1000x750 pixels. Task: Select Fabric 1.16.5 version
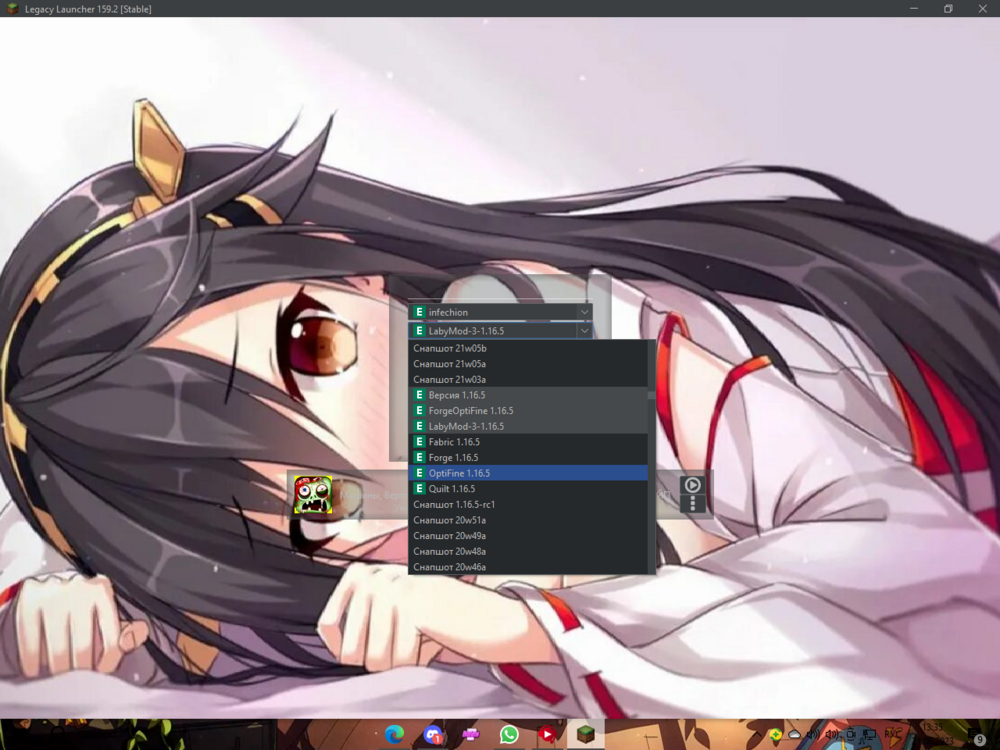[x=528, y=442]
